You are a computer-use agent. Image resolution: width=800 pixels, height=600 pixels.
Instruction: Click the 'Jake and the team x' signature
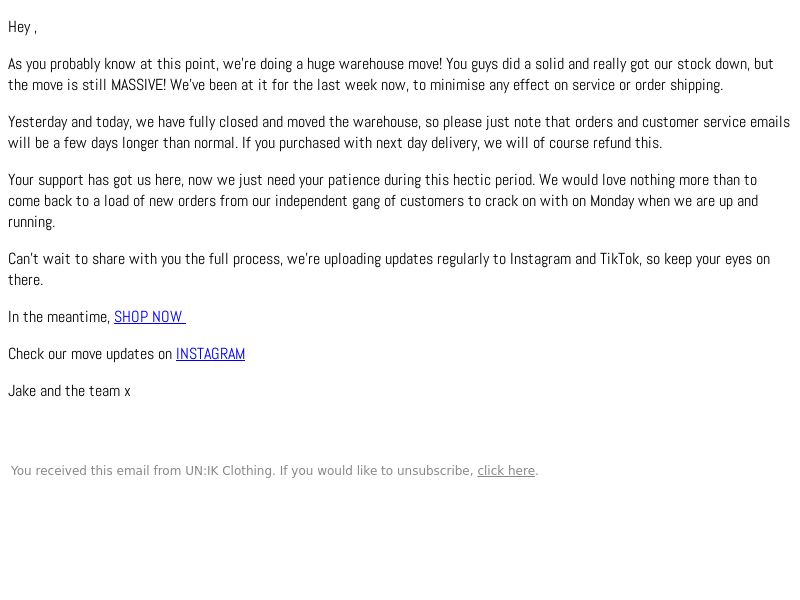(x=69, y=391)
